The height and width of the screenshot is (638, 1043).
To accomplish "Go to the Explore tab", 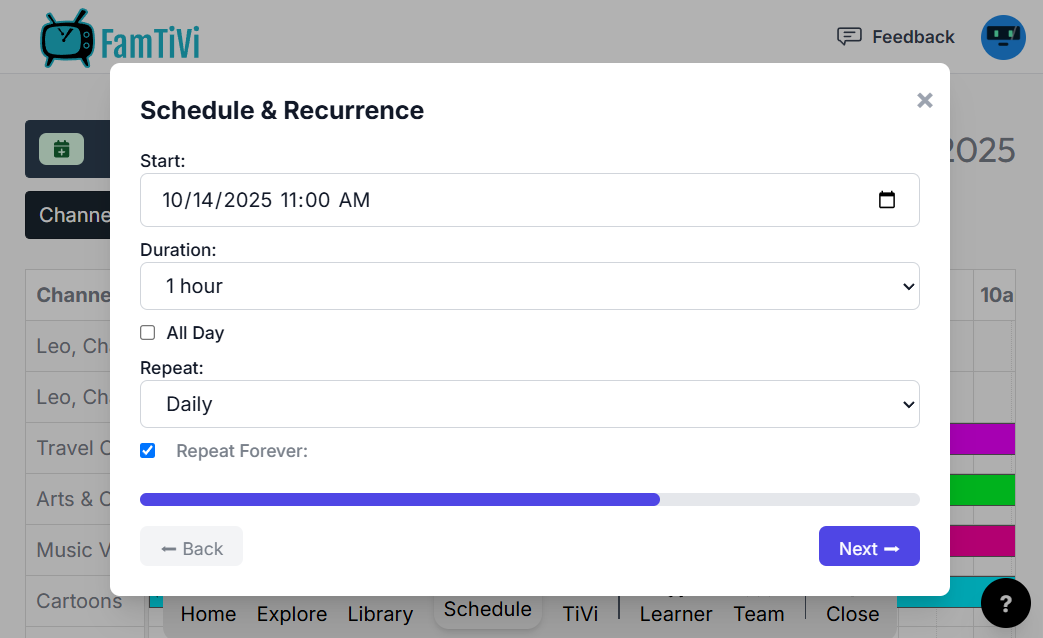I will click(x=292, y=614).
